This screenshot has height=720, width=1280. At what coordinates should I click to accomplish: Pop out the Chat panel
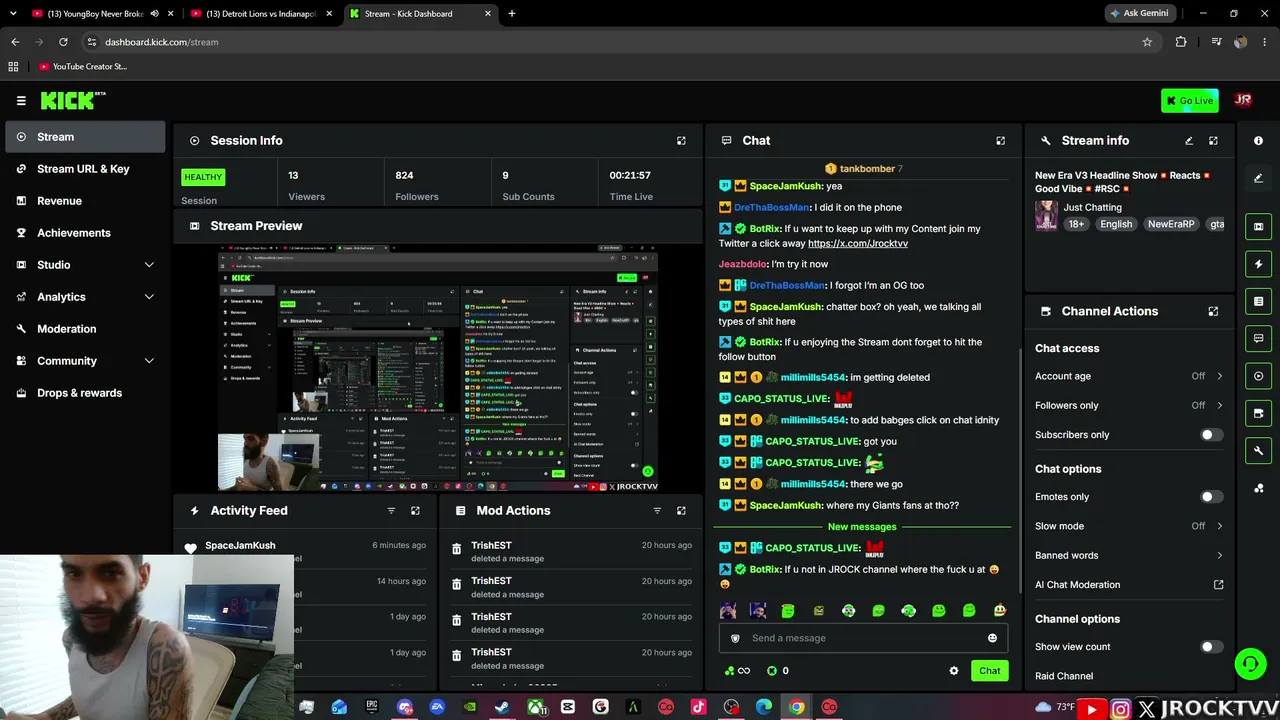click(1000, 141)
